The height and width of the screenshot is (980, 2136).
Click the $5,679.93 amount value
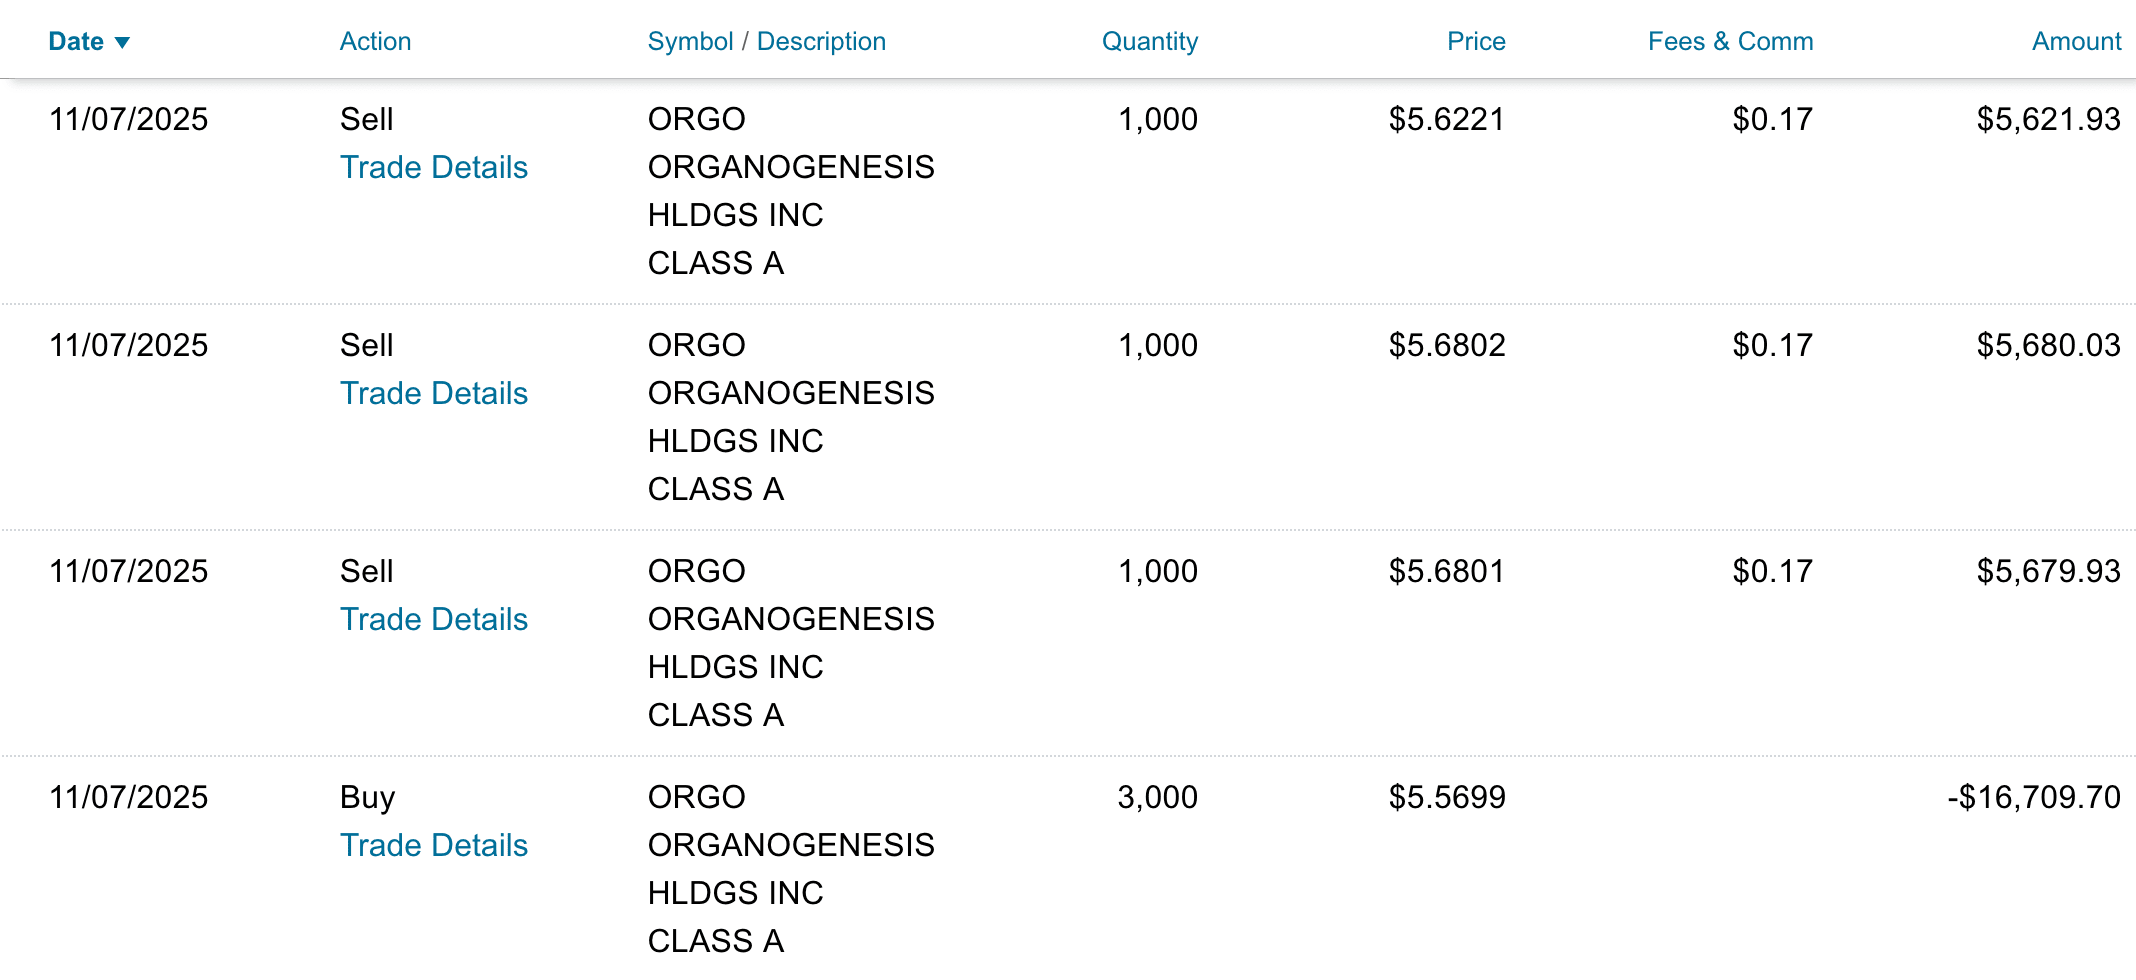point(2048,571)
